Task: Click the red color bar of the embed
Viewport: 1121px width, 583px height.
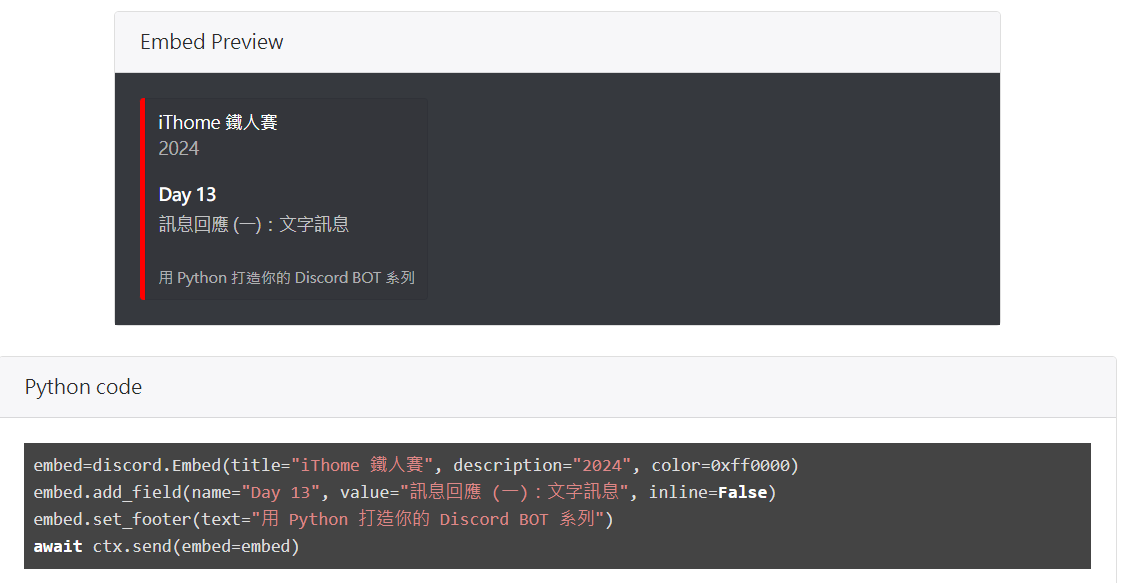Action: coord(143,199)
